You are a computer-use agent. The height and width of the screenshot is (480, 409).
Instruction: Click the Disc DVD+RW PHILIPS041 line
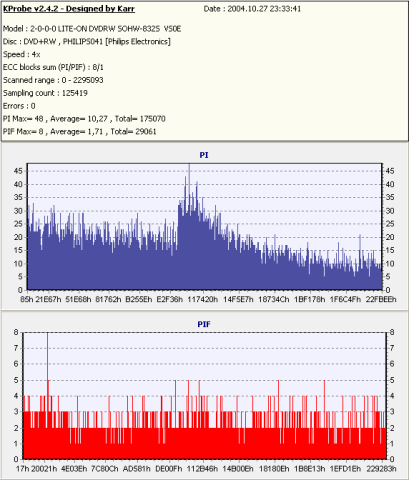click(x=87, y=42)
